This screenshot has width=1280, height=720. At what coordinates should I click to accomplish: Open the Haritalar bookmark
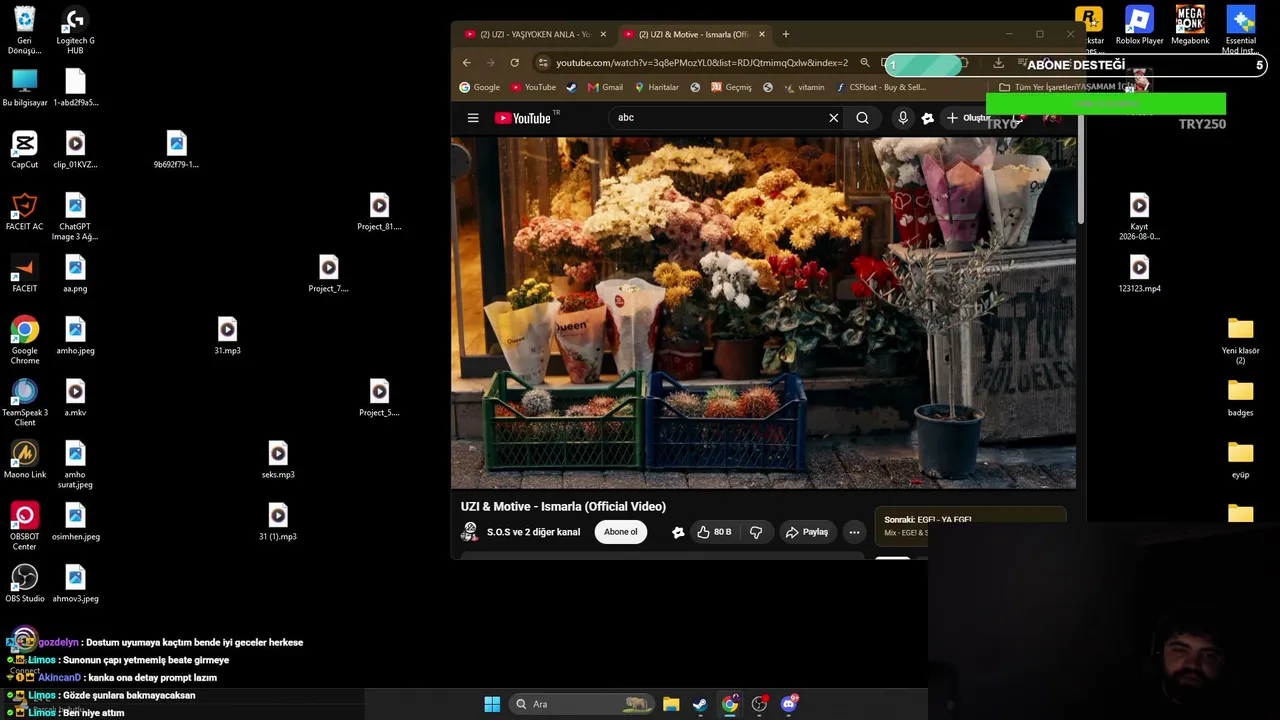click(x=656, y=87)
